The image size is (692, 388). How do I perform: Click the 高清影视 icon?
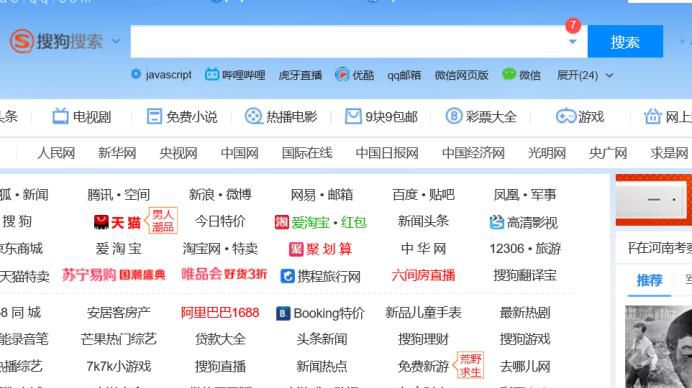point(496,222)
